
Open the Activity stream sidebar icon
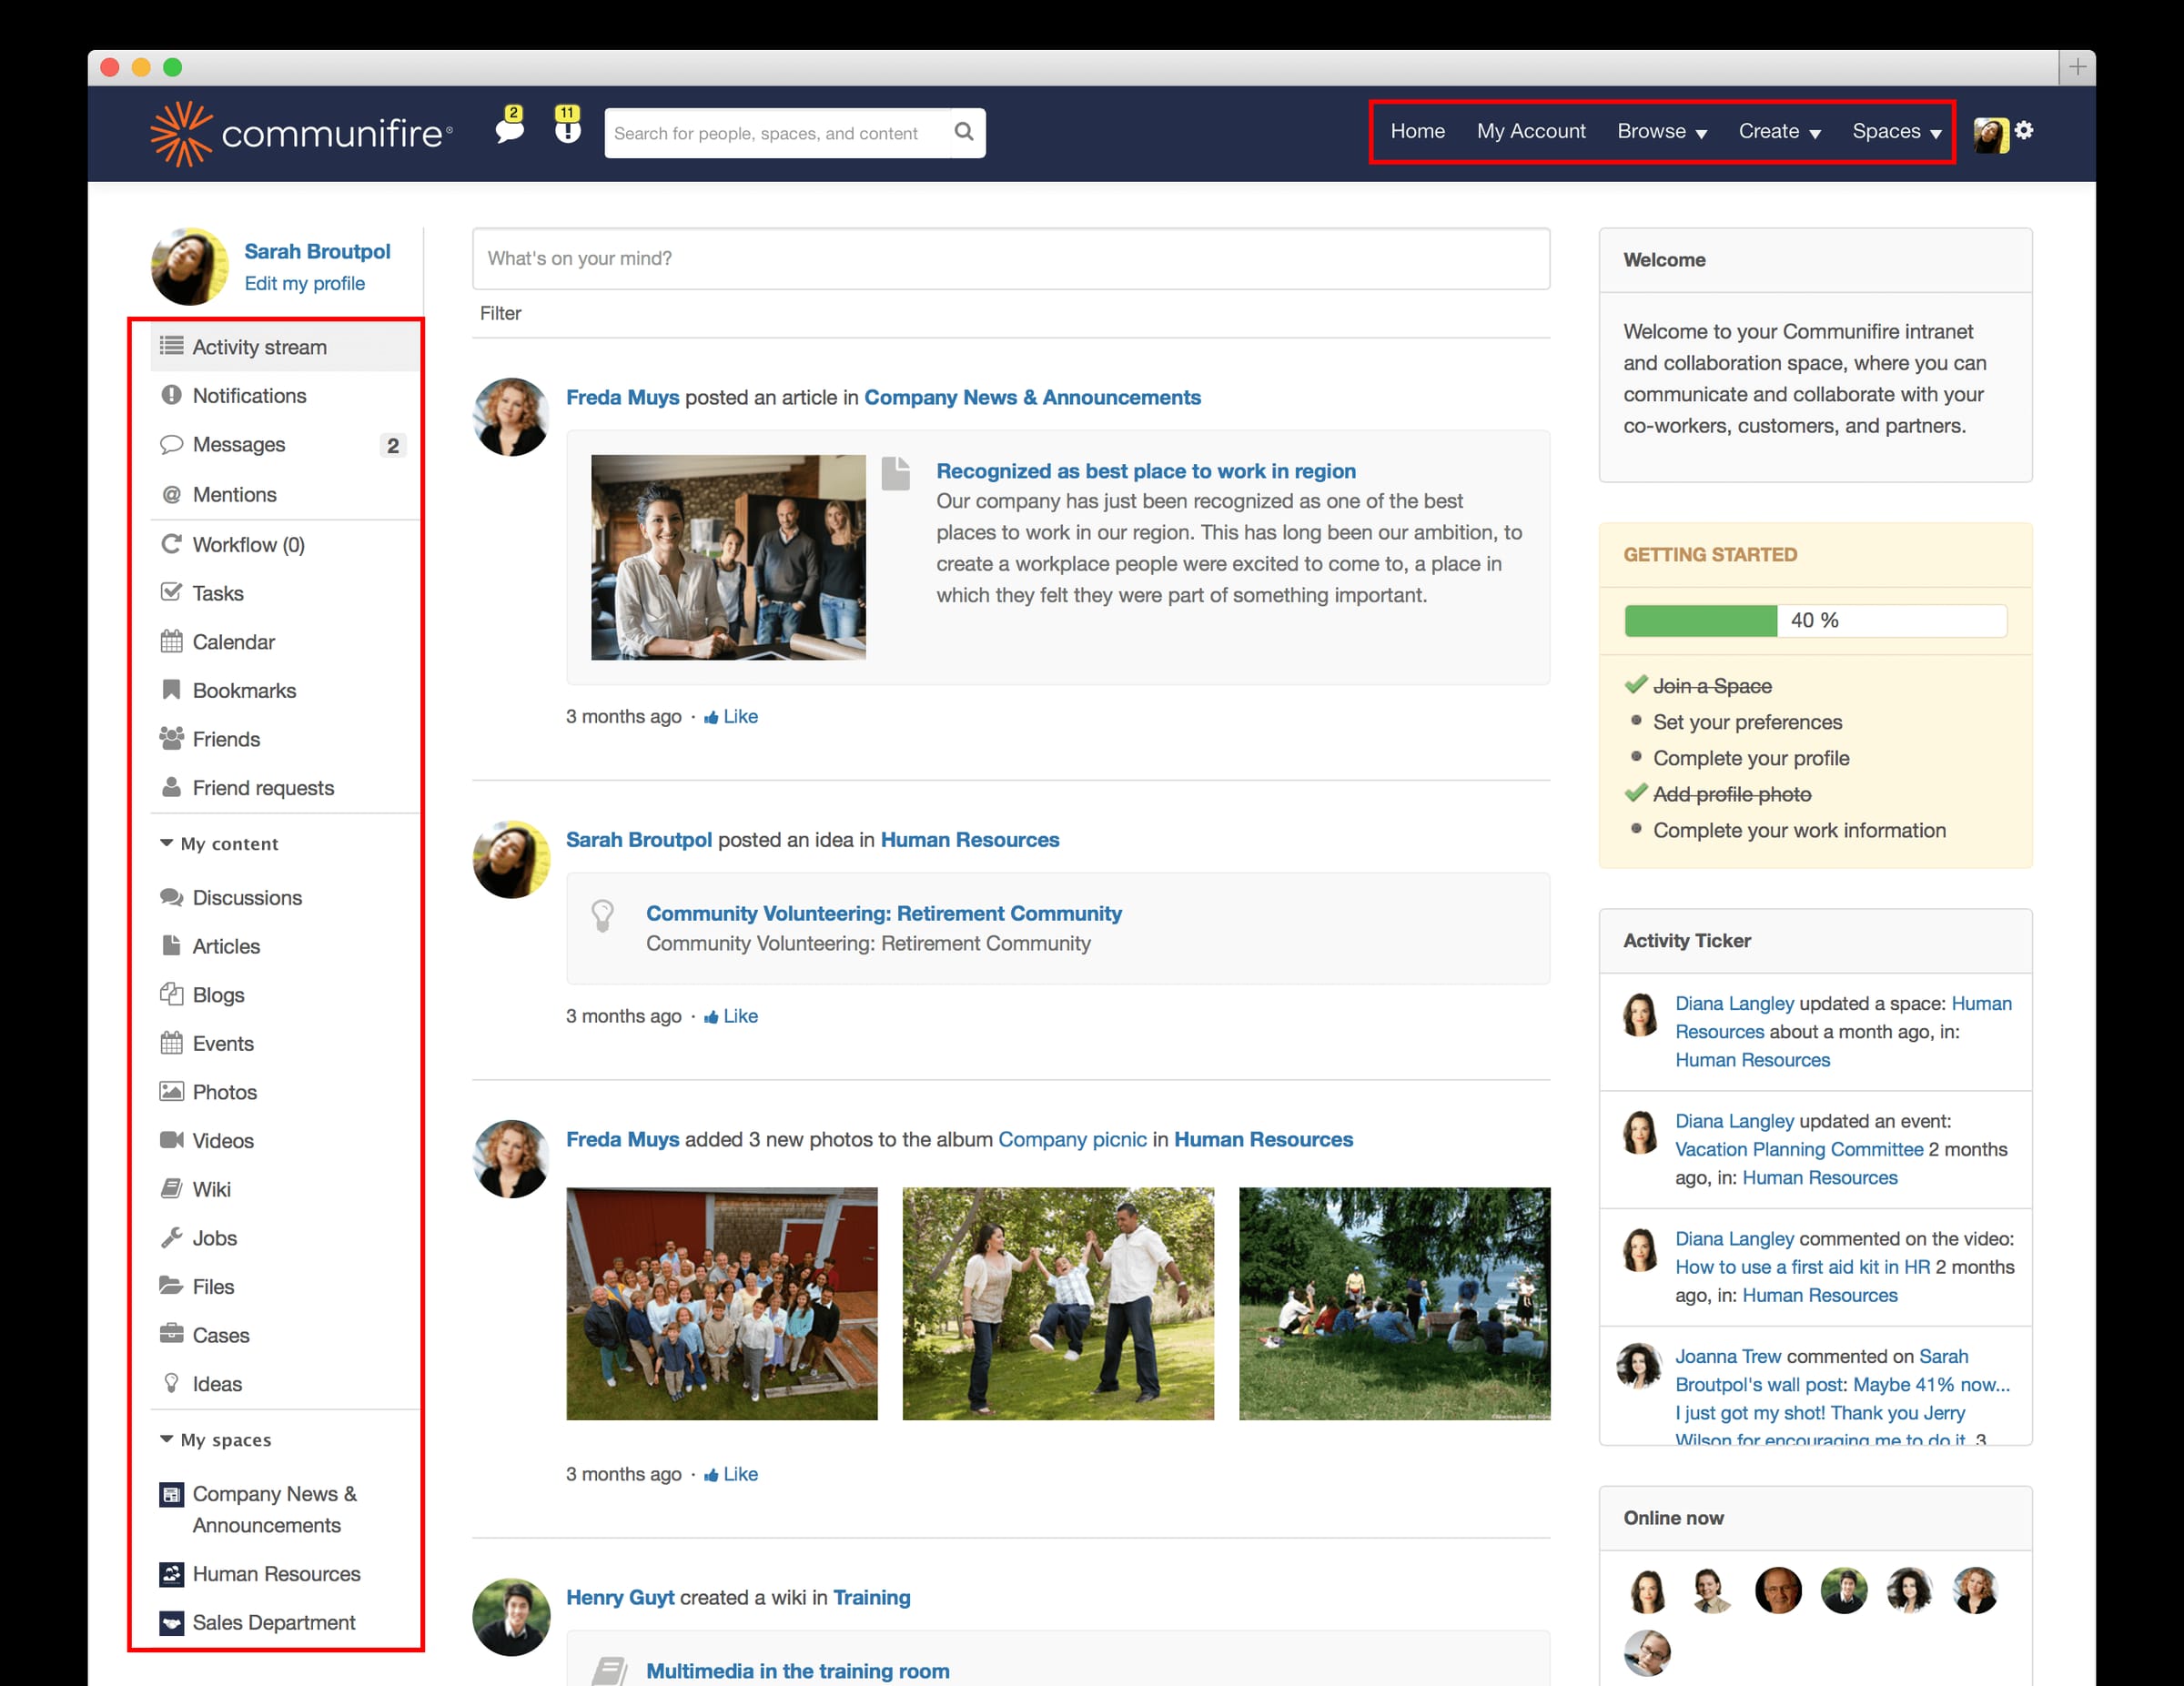point(172,347)
